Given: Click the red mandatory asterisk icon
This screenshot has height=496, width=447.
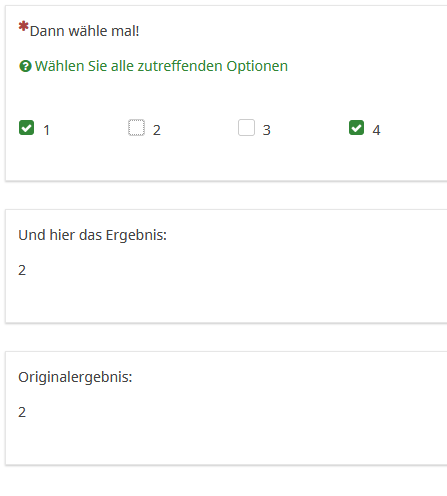Looking at the screenshot, I should (23, 26).
